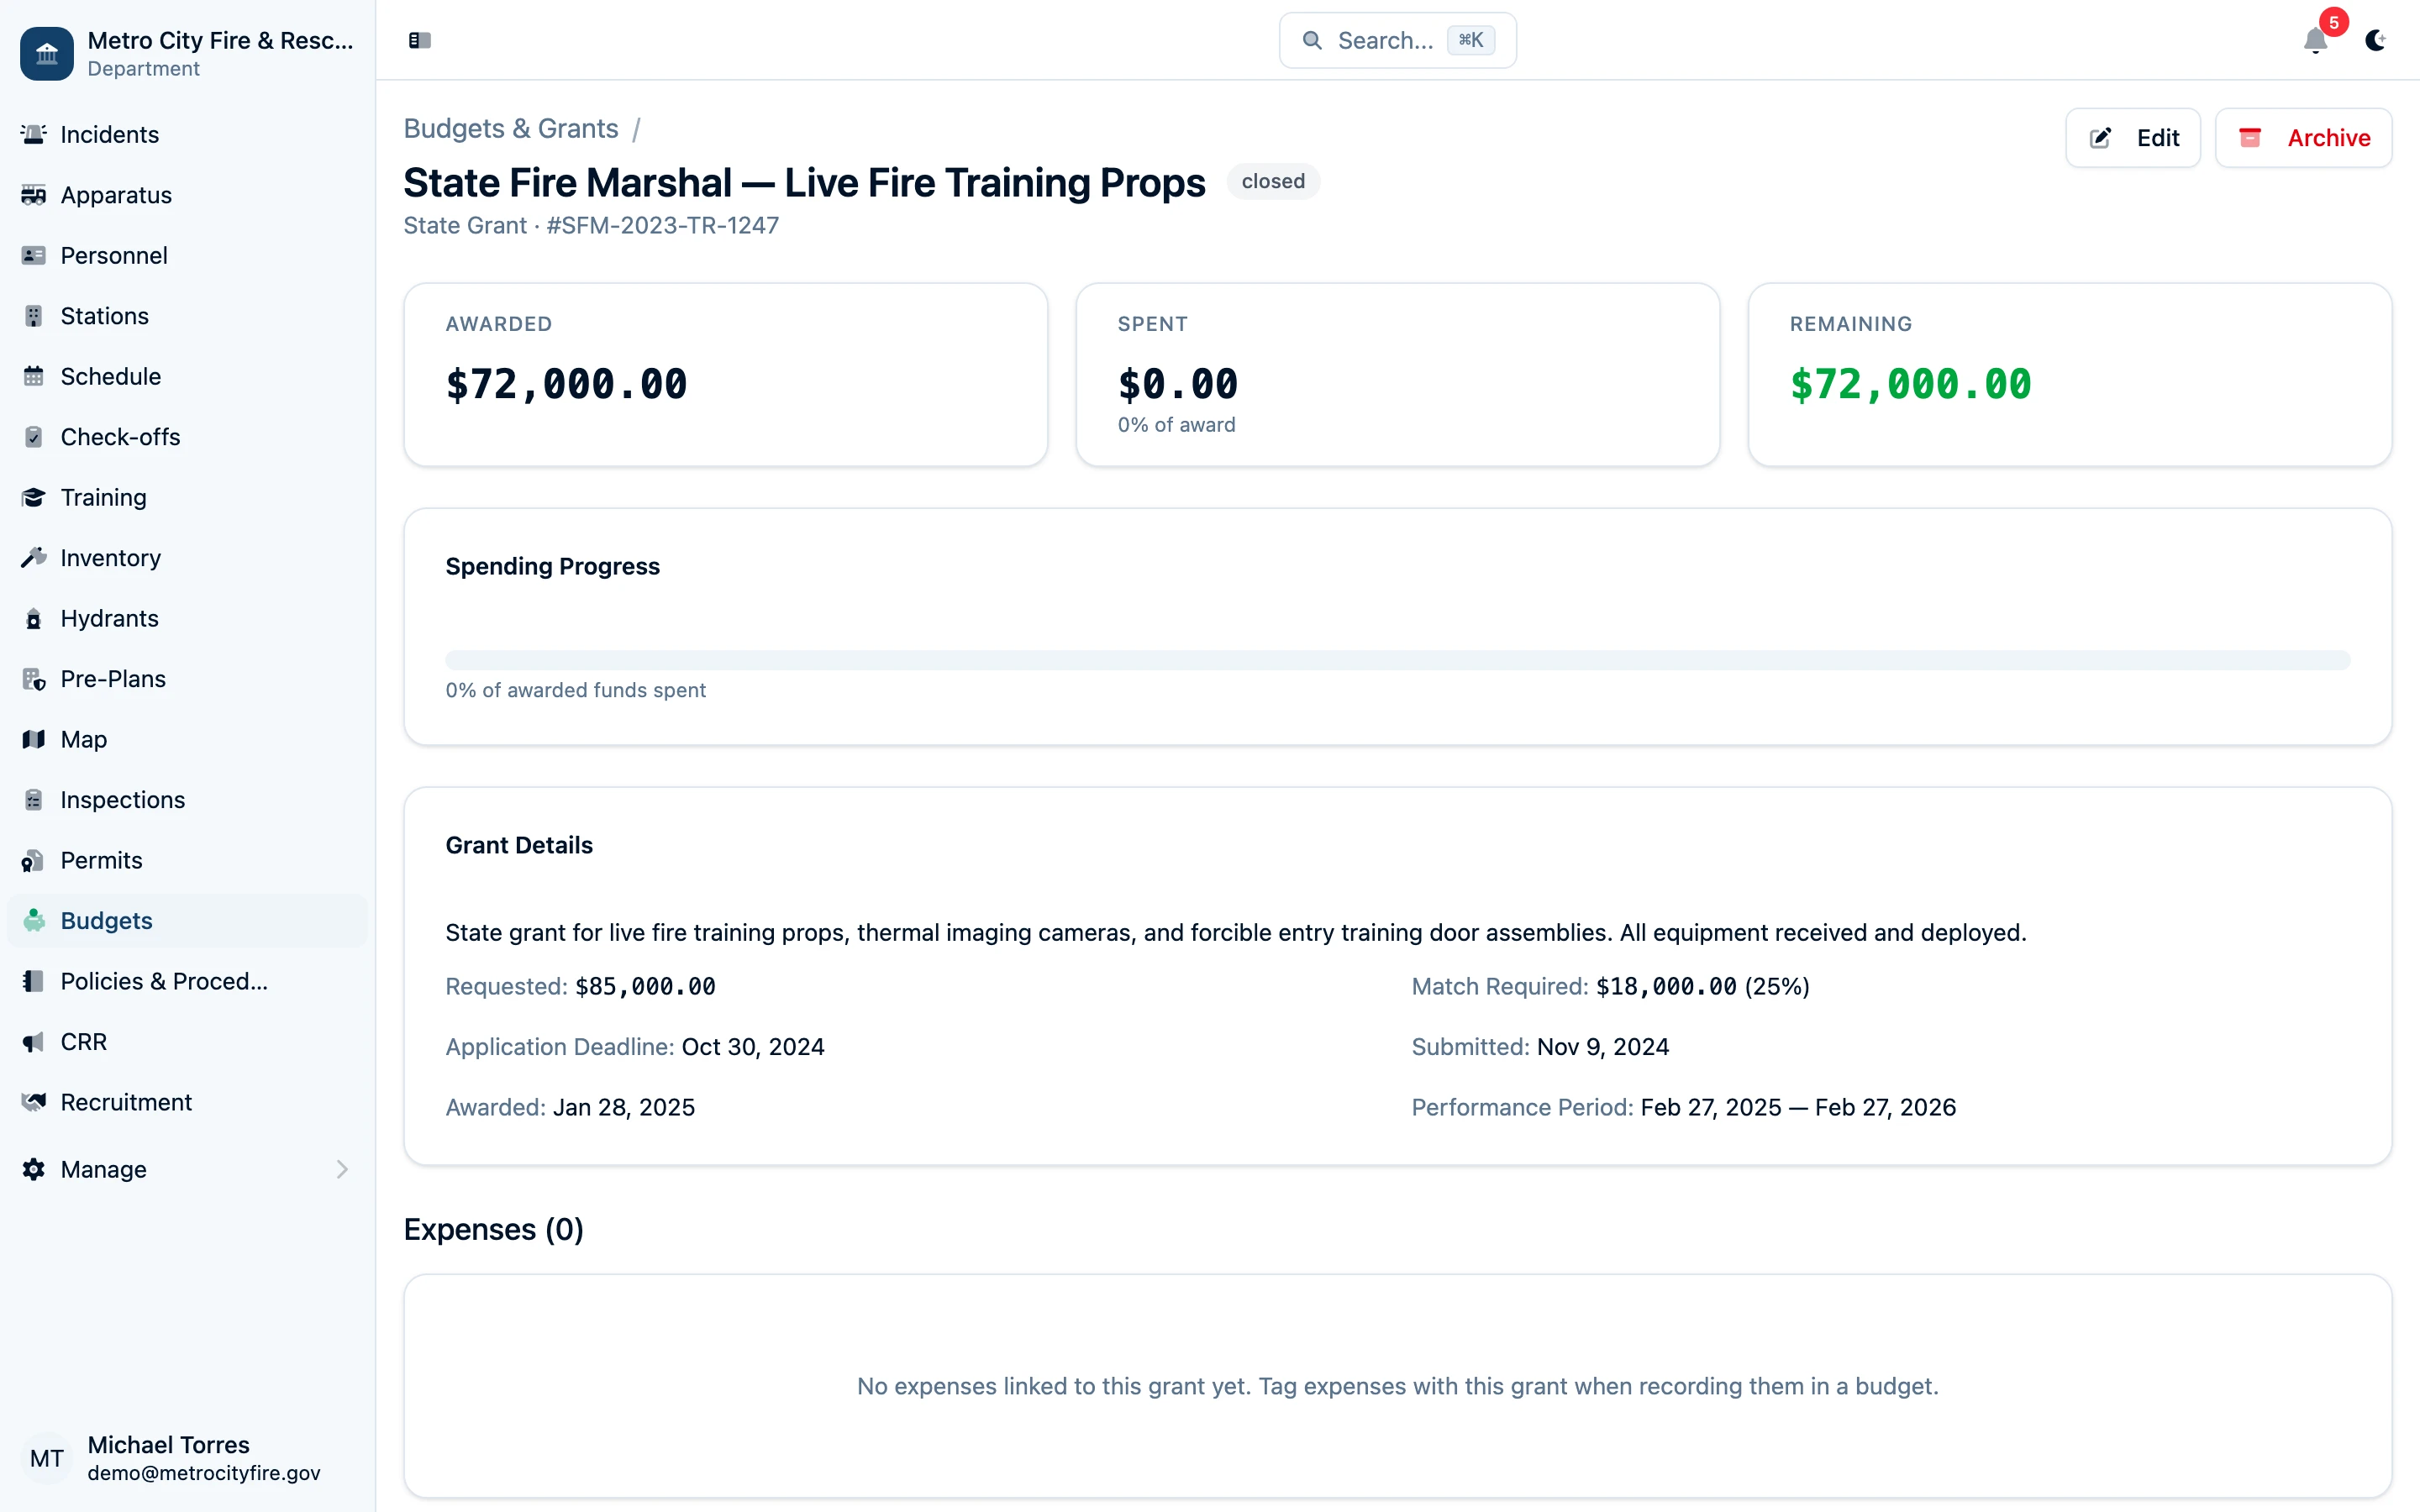Image resolution: width=2420 pixels, height=1512 pixels.
Task: Expand the Manage section chevron
Action: pos(342,1169)
